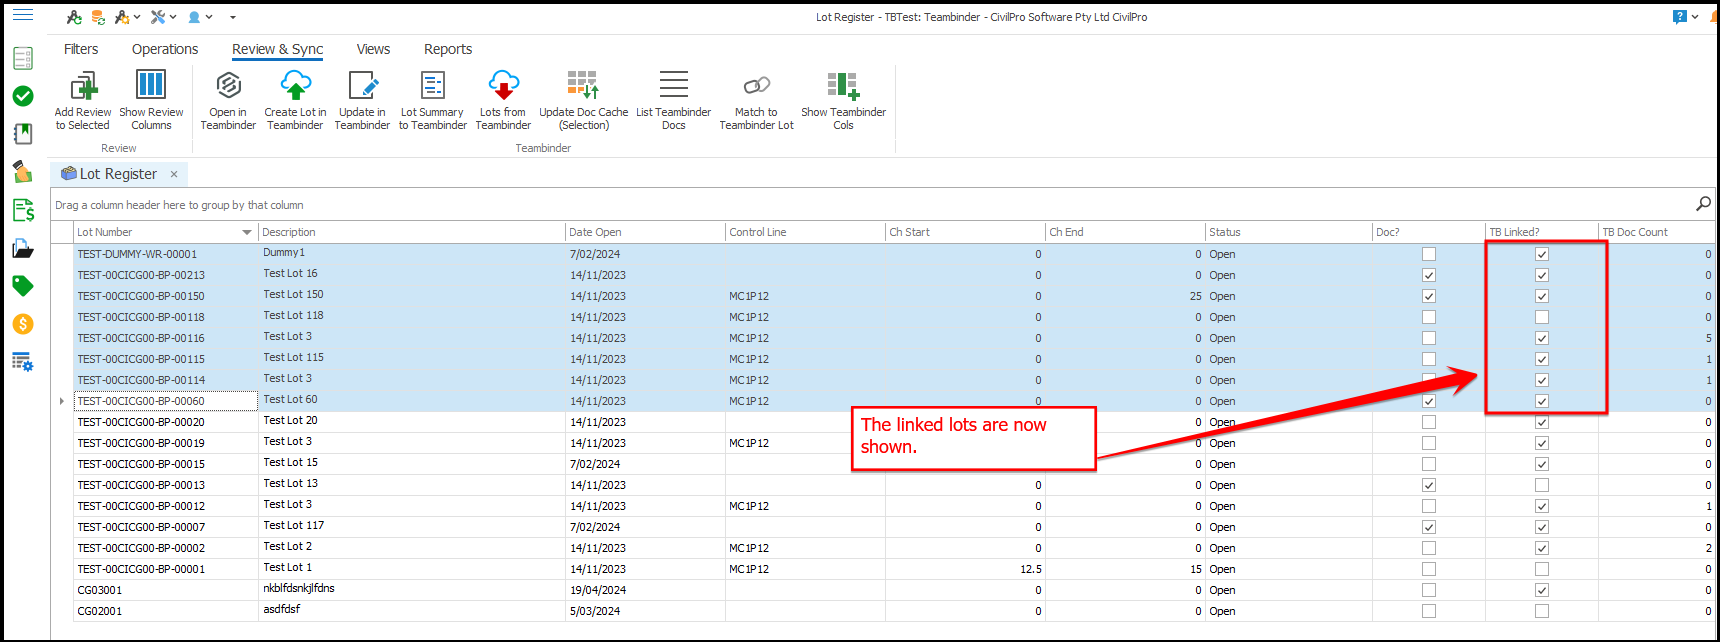Click Show Review Columns
1720x642 pixels.
pos(151,101)
